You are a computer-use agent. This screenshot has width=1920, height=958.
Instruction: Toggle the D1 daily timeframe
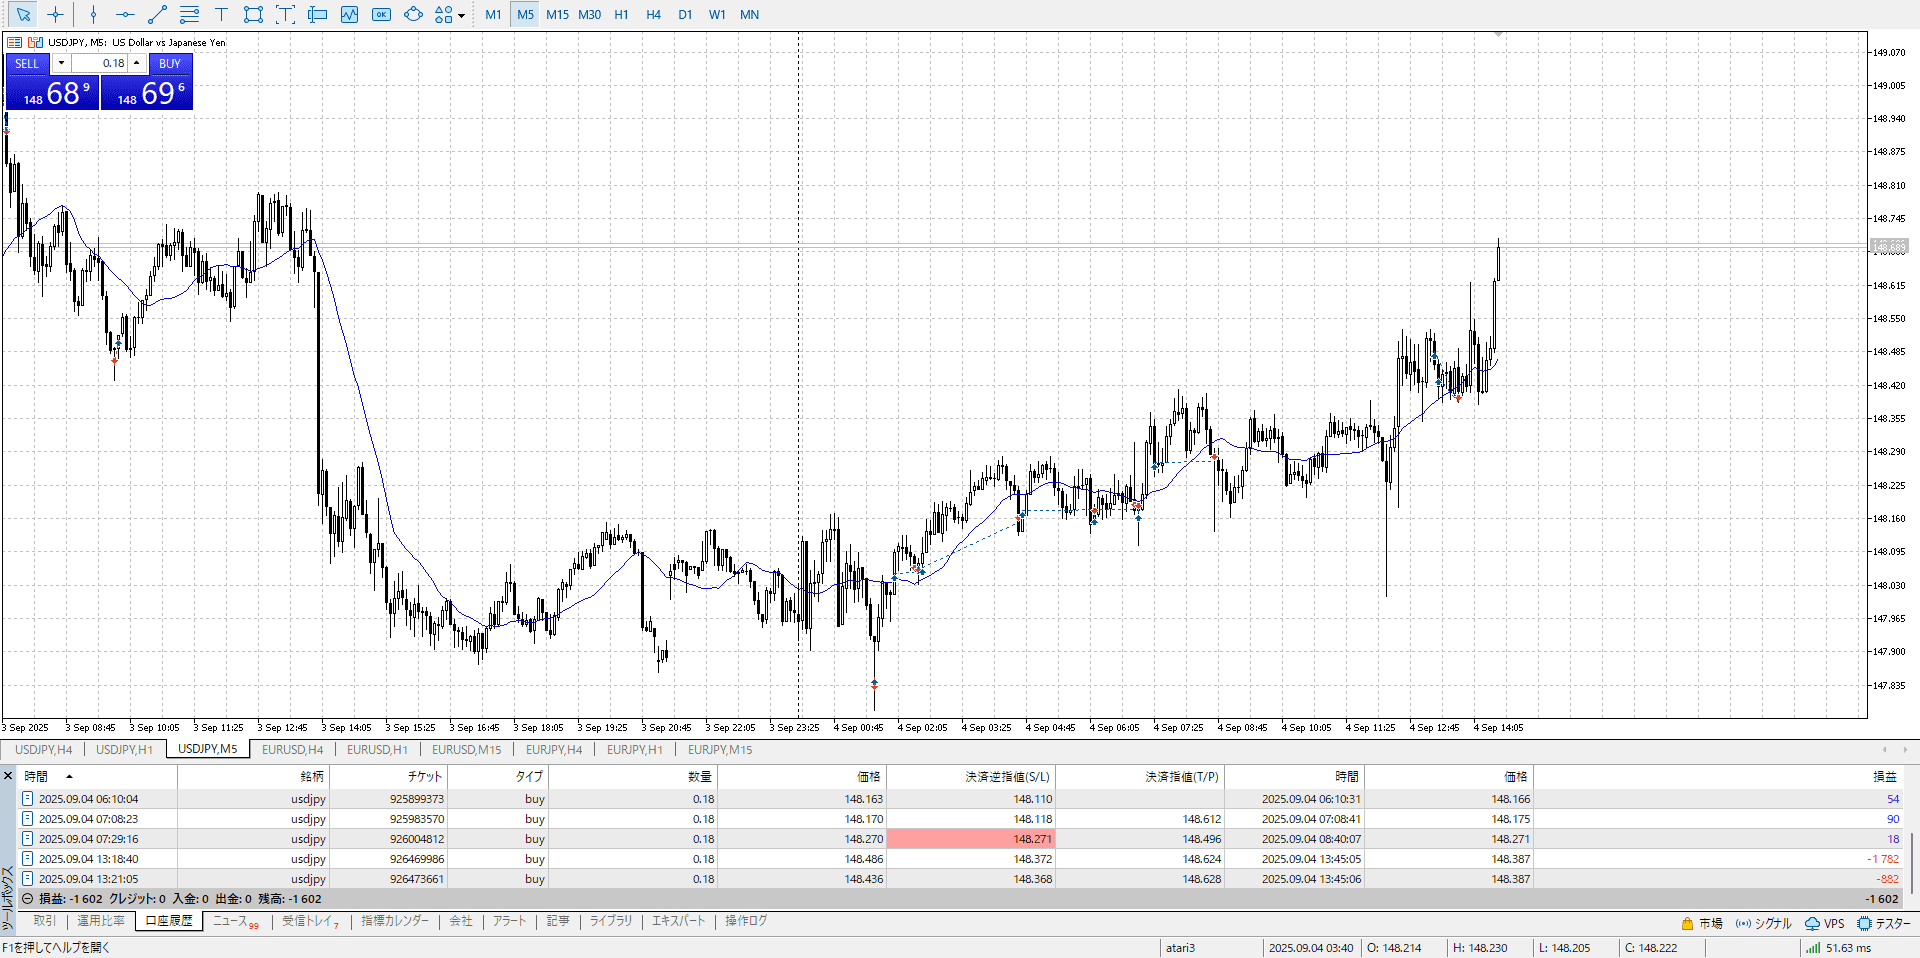[x=685, y=14]
